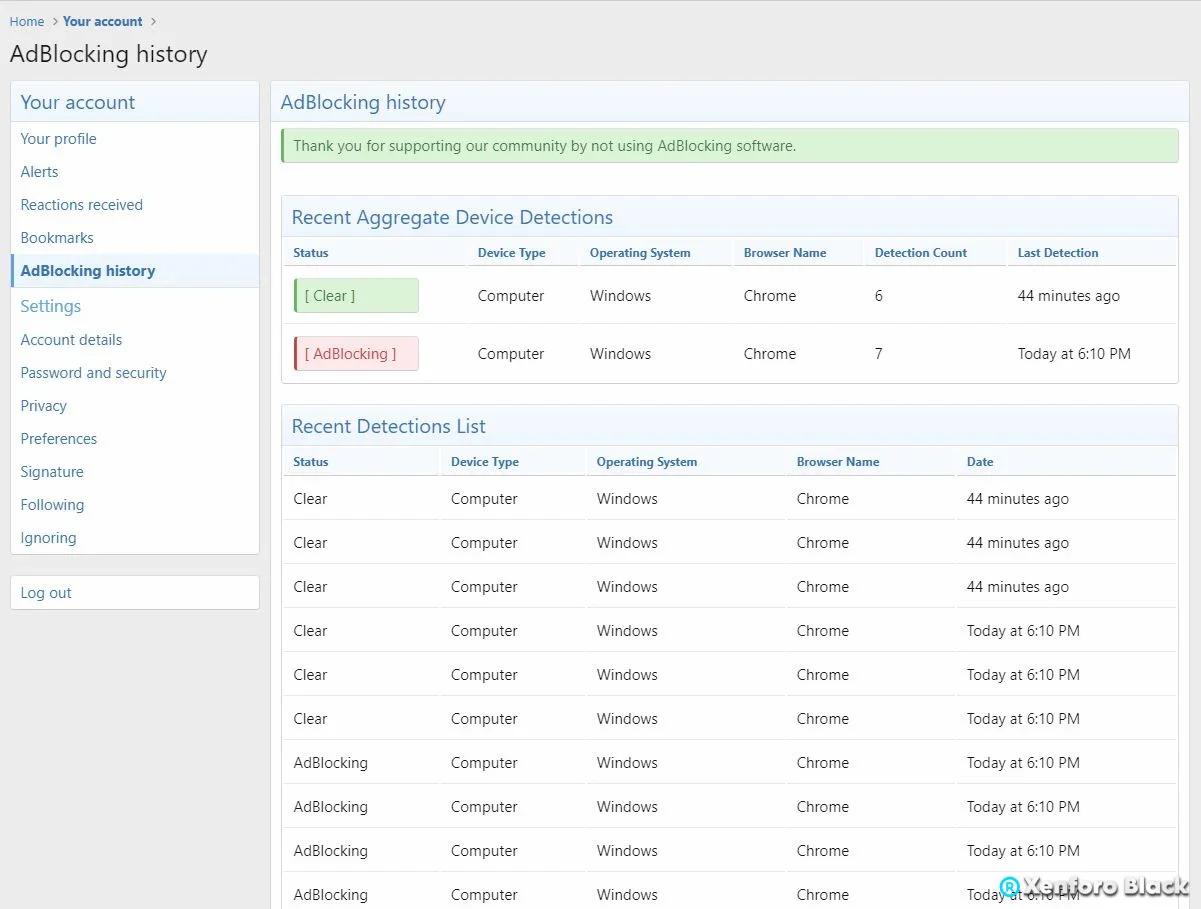
Task: Click Device Type header in Aggregate Device Detections
Action: (512, 253)
